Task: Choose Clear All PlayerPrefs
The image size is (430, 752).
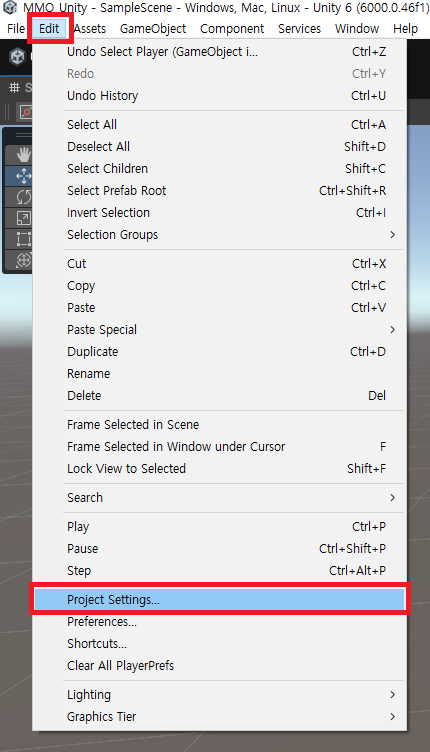Action: (x=220, y=666)
